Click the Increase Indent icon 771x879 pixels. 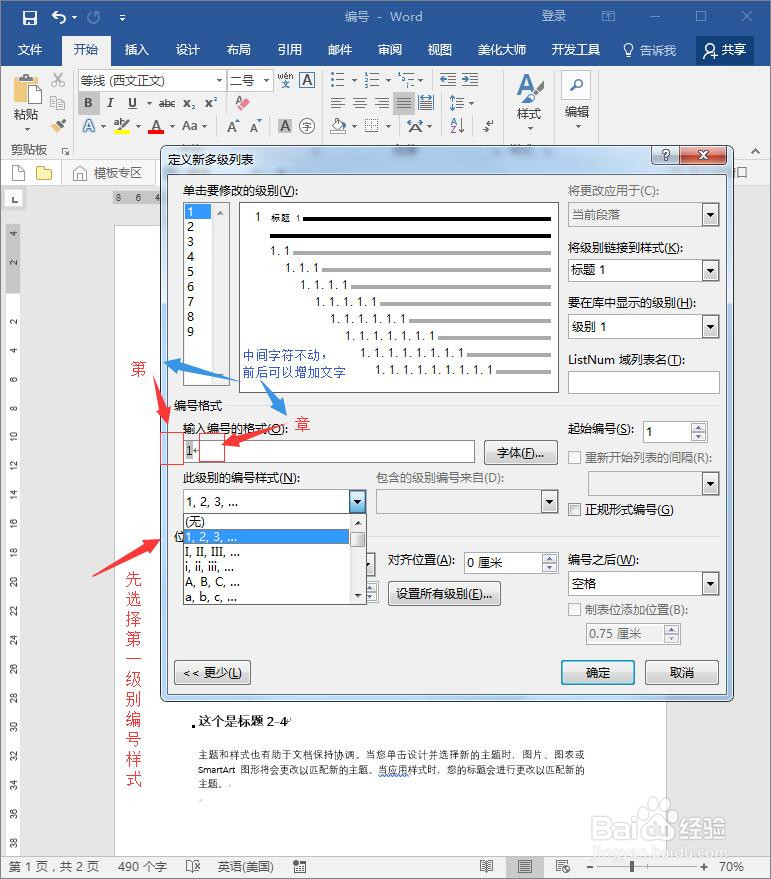click(469, 80)
